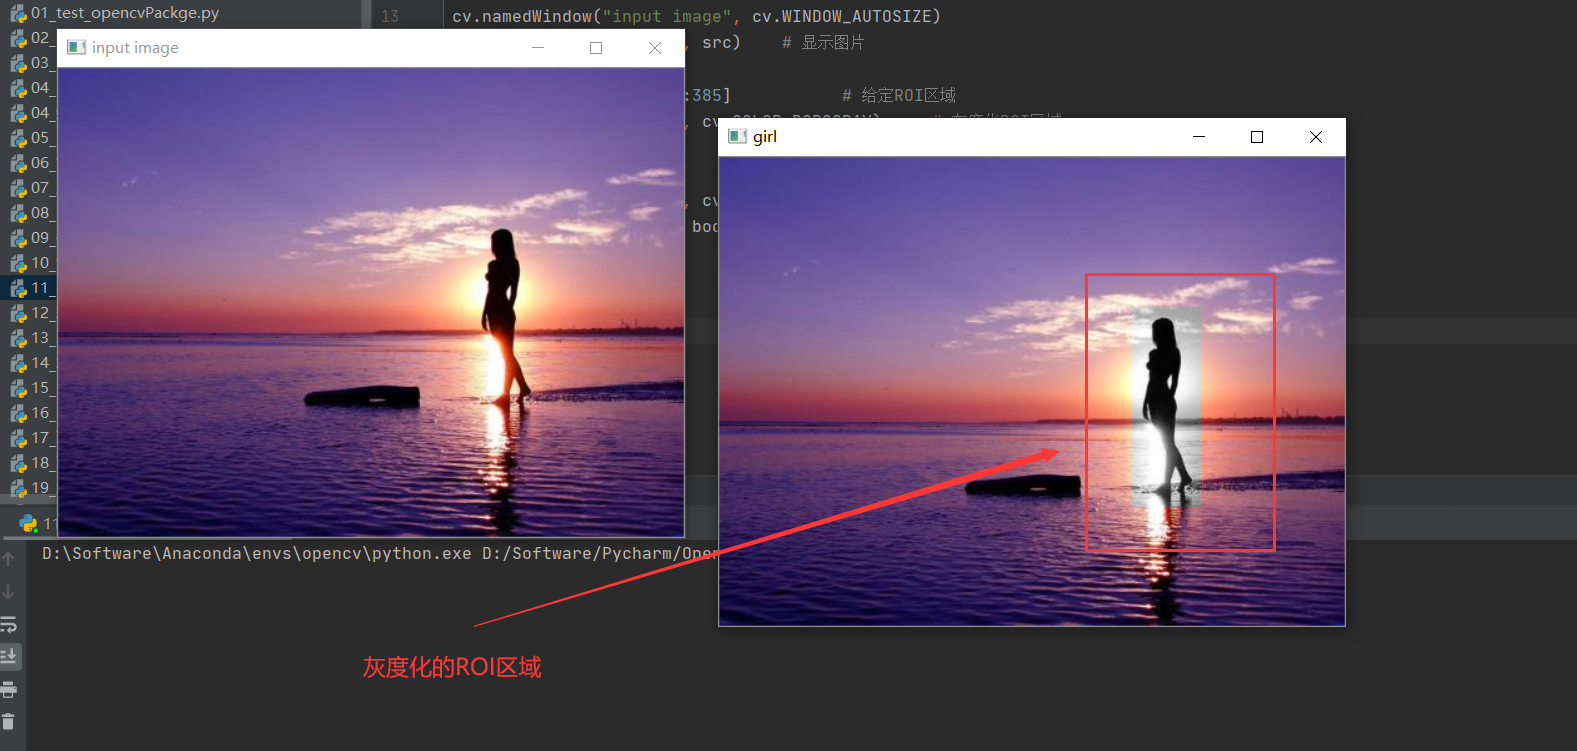Minimize the 'girl' window
The image size is (1577, 751).
(1199, 136)
